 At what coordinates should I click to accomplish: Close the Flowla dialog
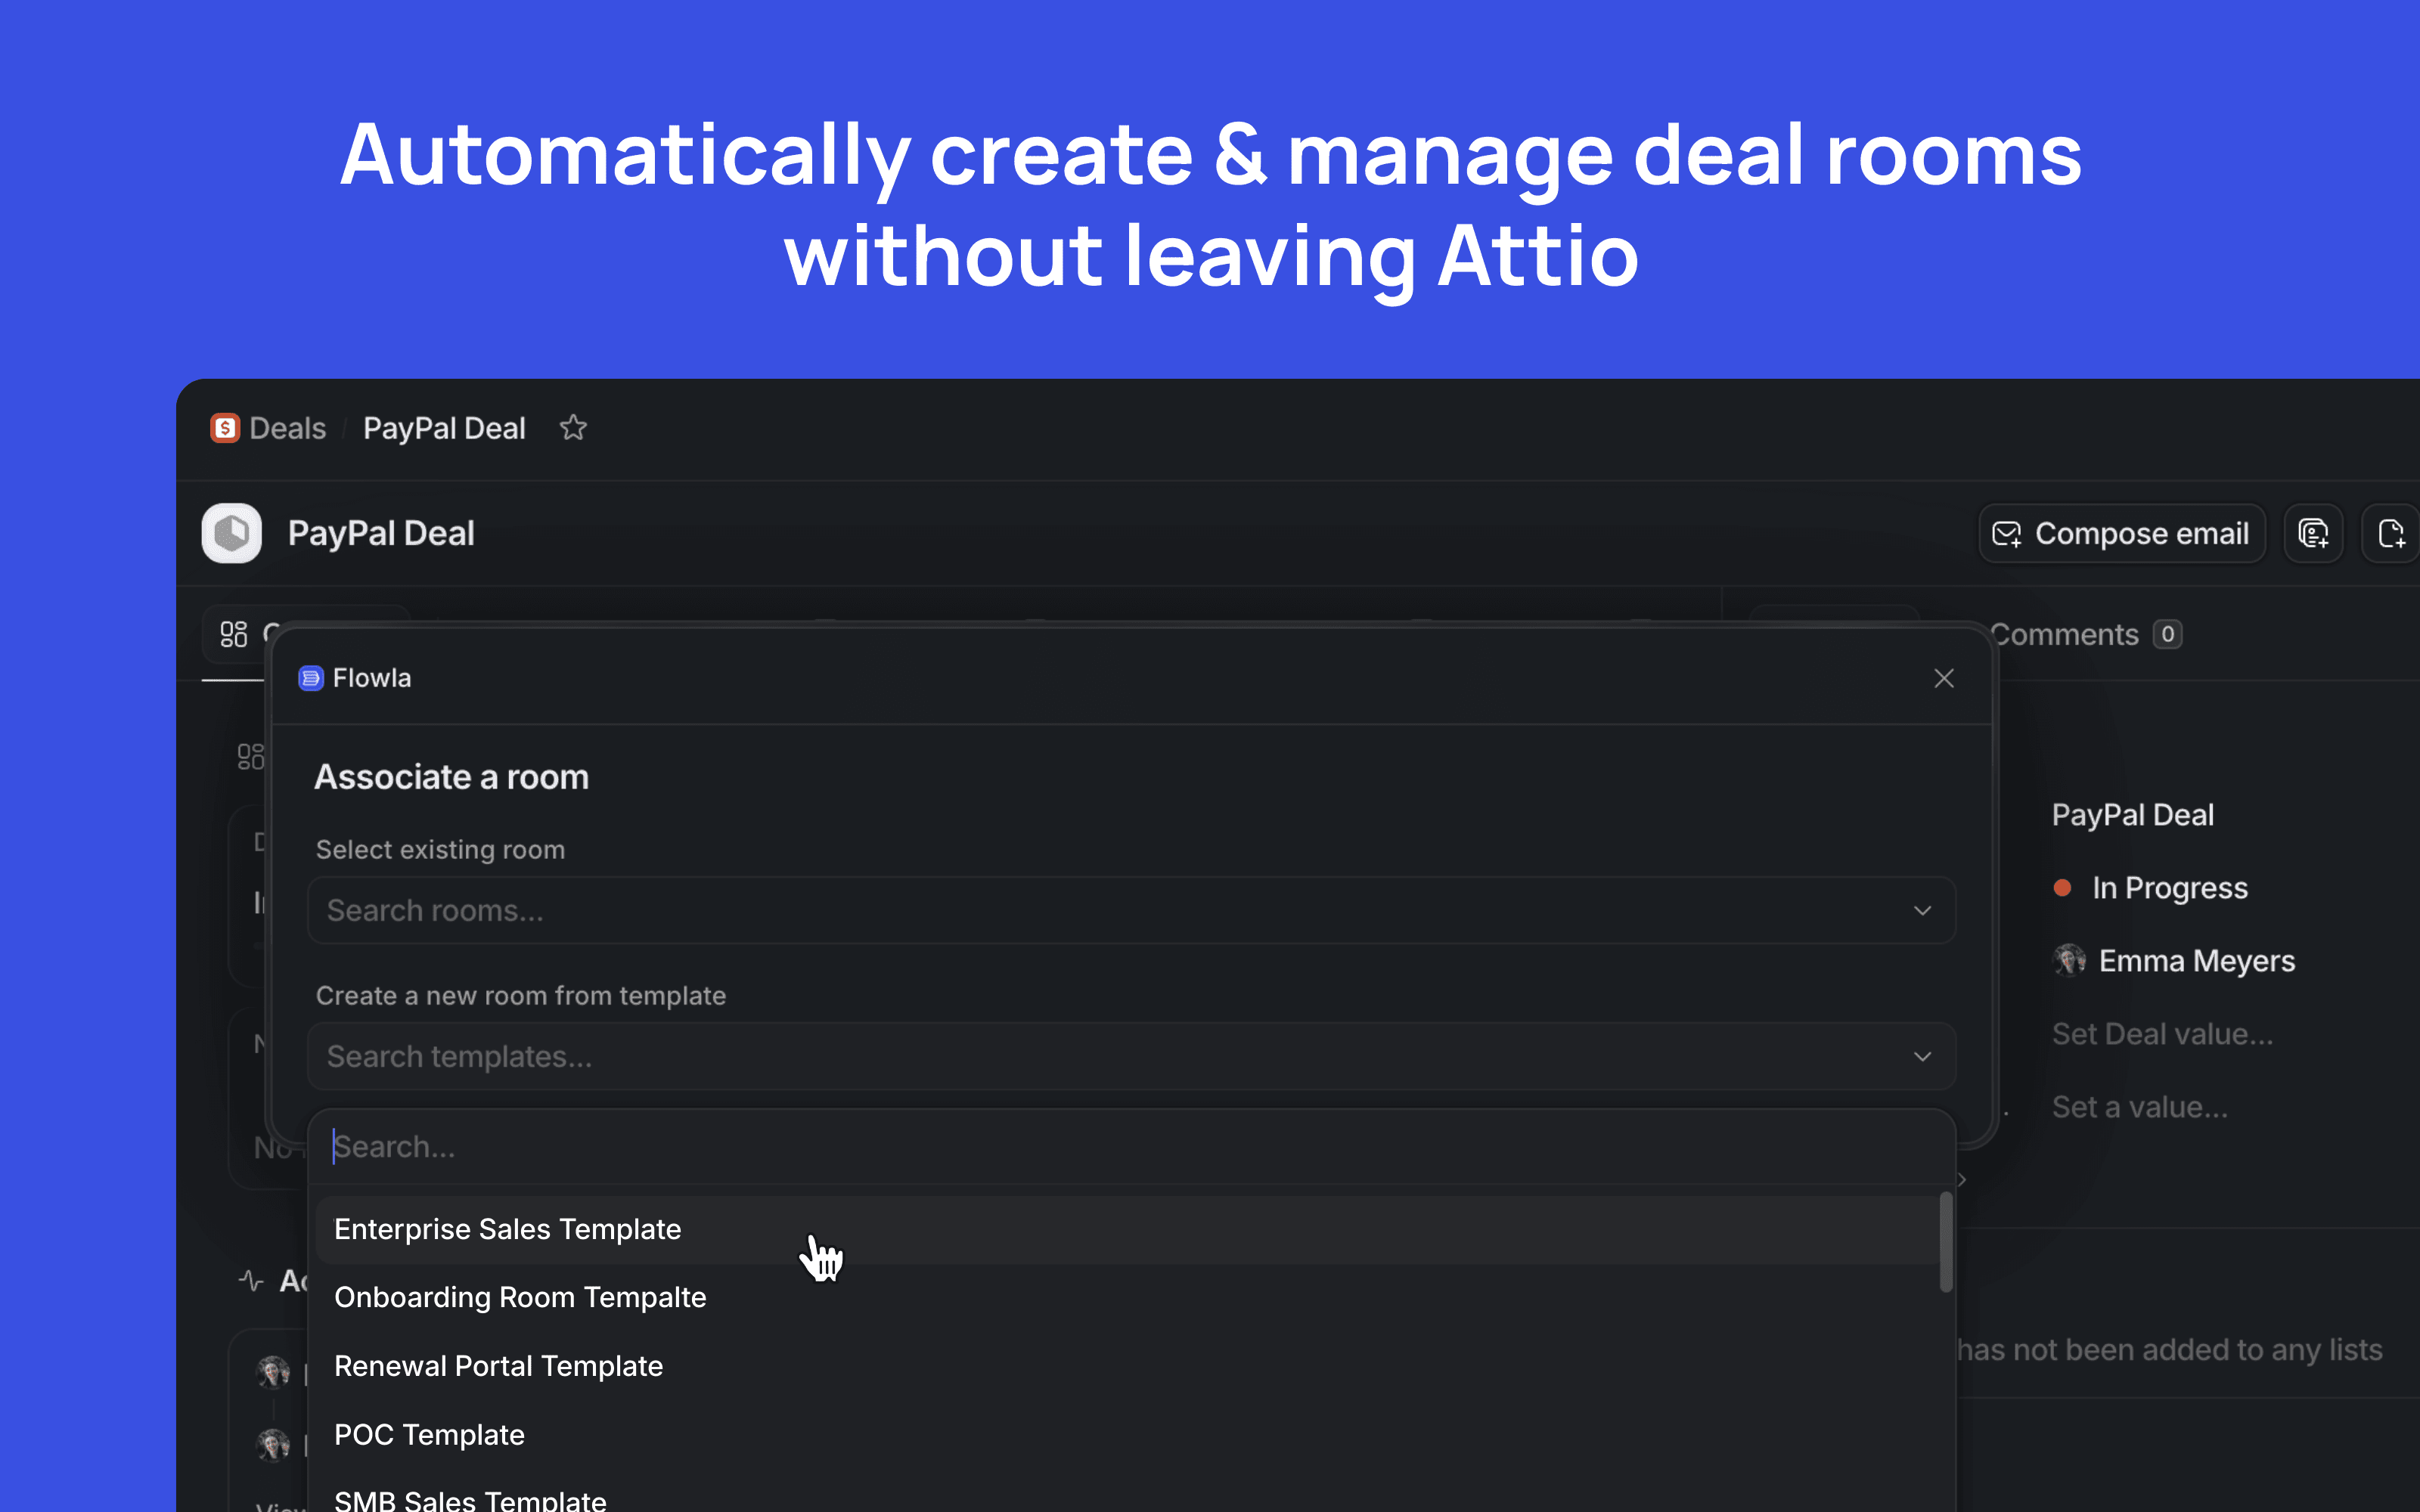tap(1943, 678)
